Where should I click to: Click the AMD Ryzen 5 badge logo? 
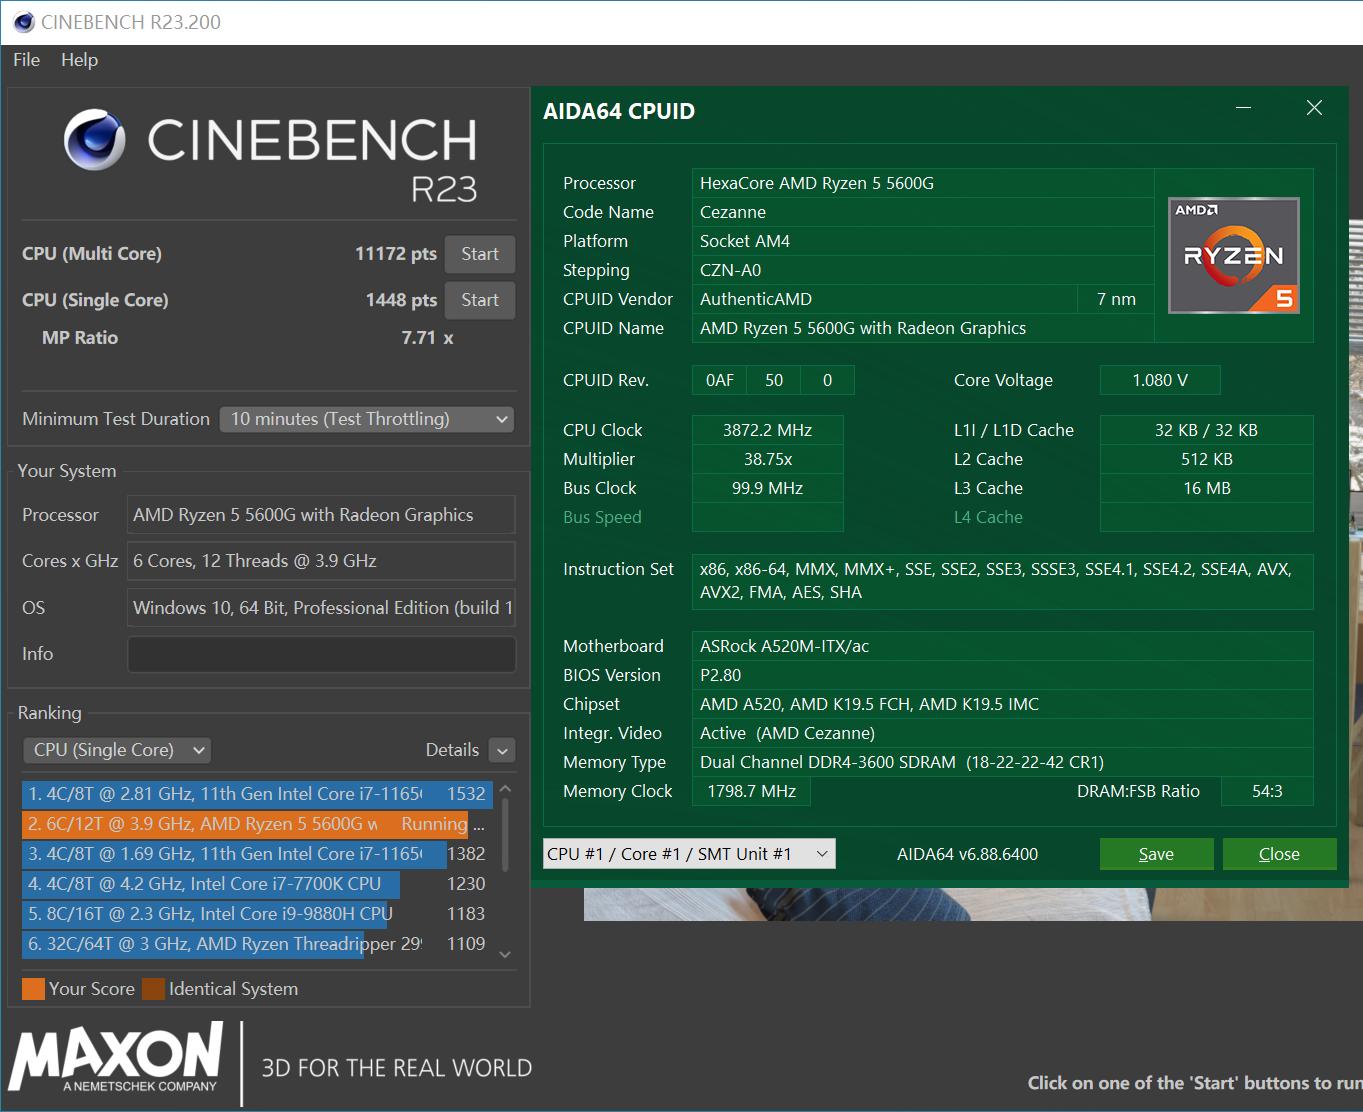[1233, 256]
